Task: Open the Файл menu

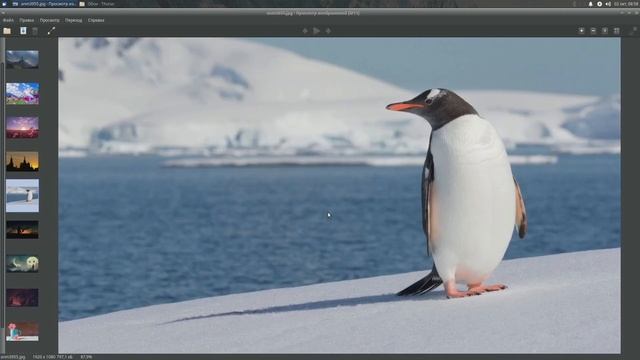Action: click(x=8, y=20)
